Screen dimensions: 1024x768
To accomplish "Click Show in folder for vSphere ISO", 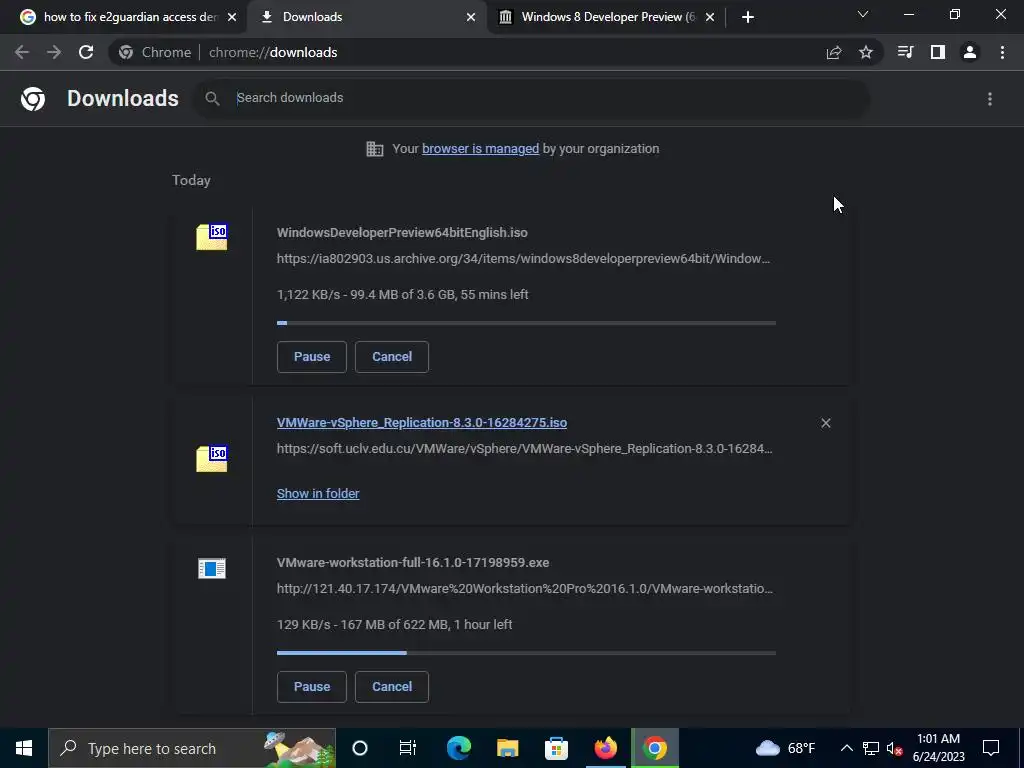I will [x=318, y=494].
